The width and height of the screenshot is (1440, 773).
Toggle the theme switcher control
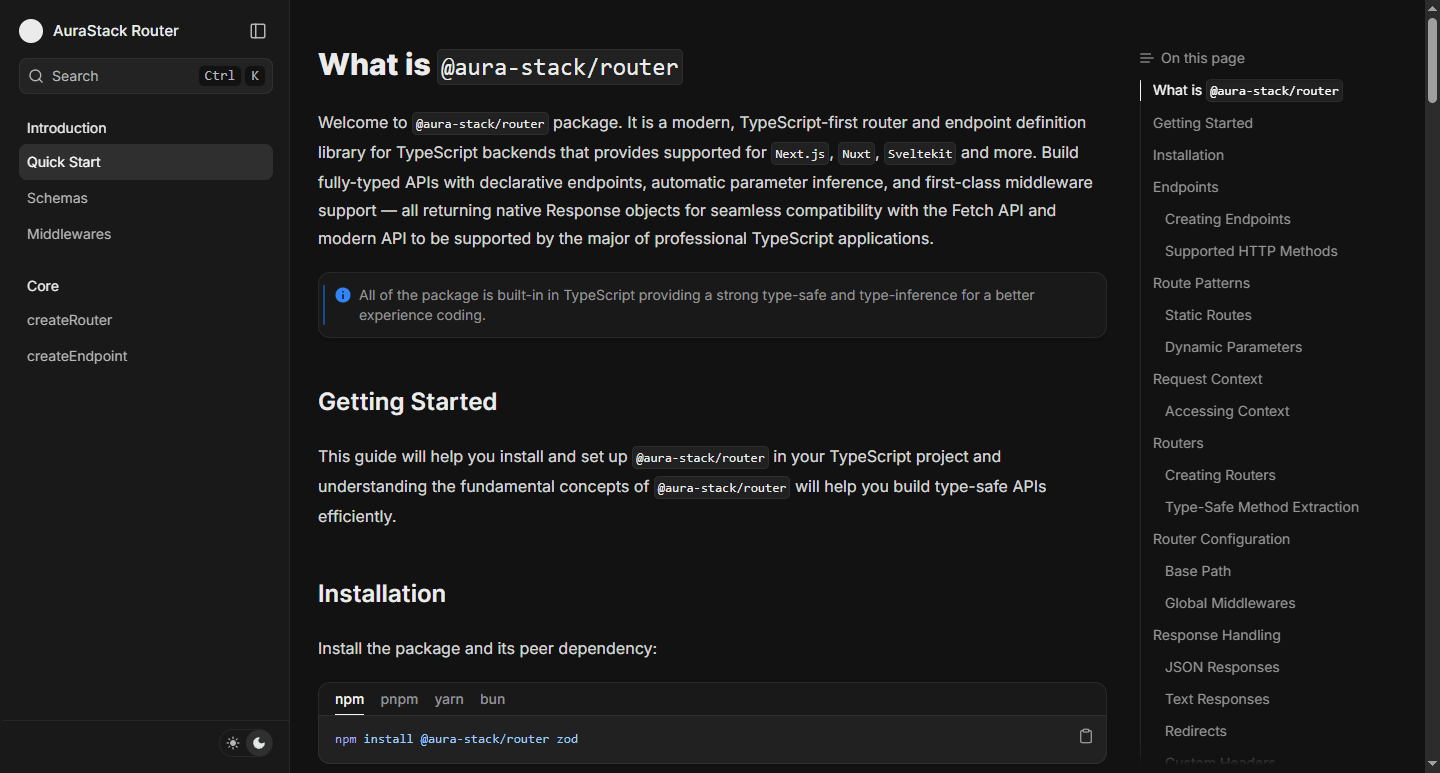[x=246, y=743]
